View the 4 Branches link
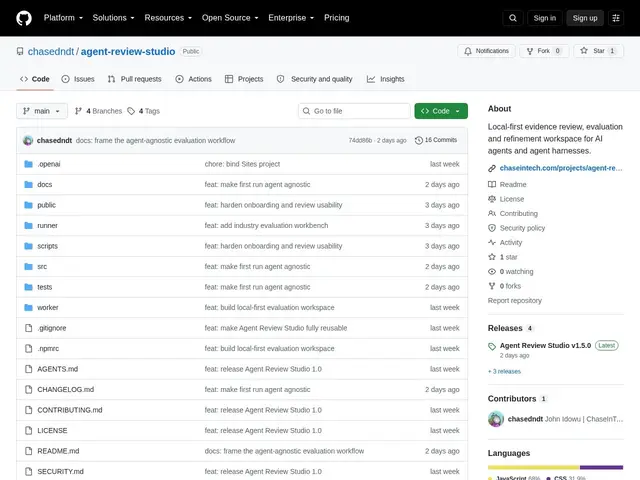 [x=98, y=111]
